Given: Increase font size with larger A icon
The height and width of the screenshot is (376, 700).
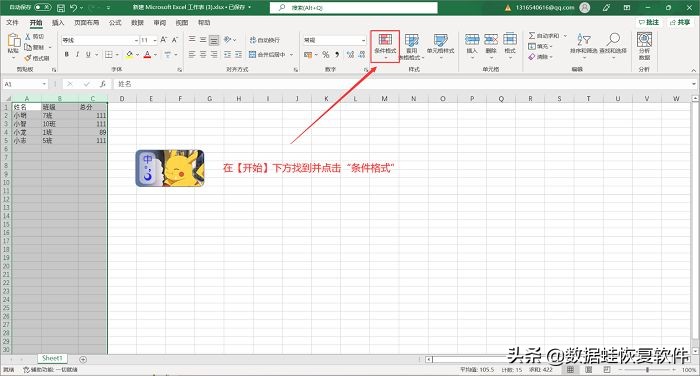Looking at the screenshot, I should 164,40.
